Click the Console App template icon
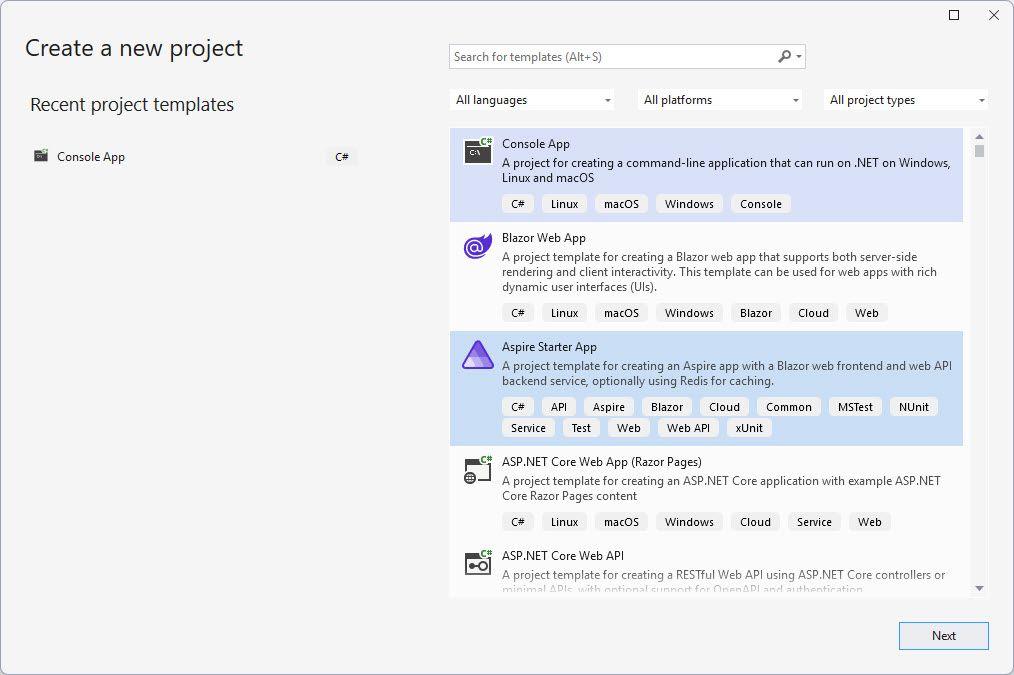Screen dimensions: 1014x675 (x=478, y=151)
